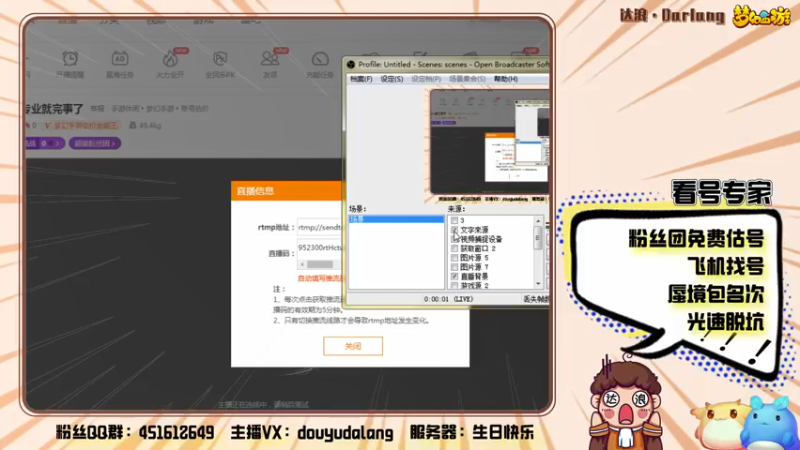Screen dimensions: 800x450
Task: Open the 充能任务 gauge icon
Action: [320, 59]
